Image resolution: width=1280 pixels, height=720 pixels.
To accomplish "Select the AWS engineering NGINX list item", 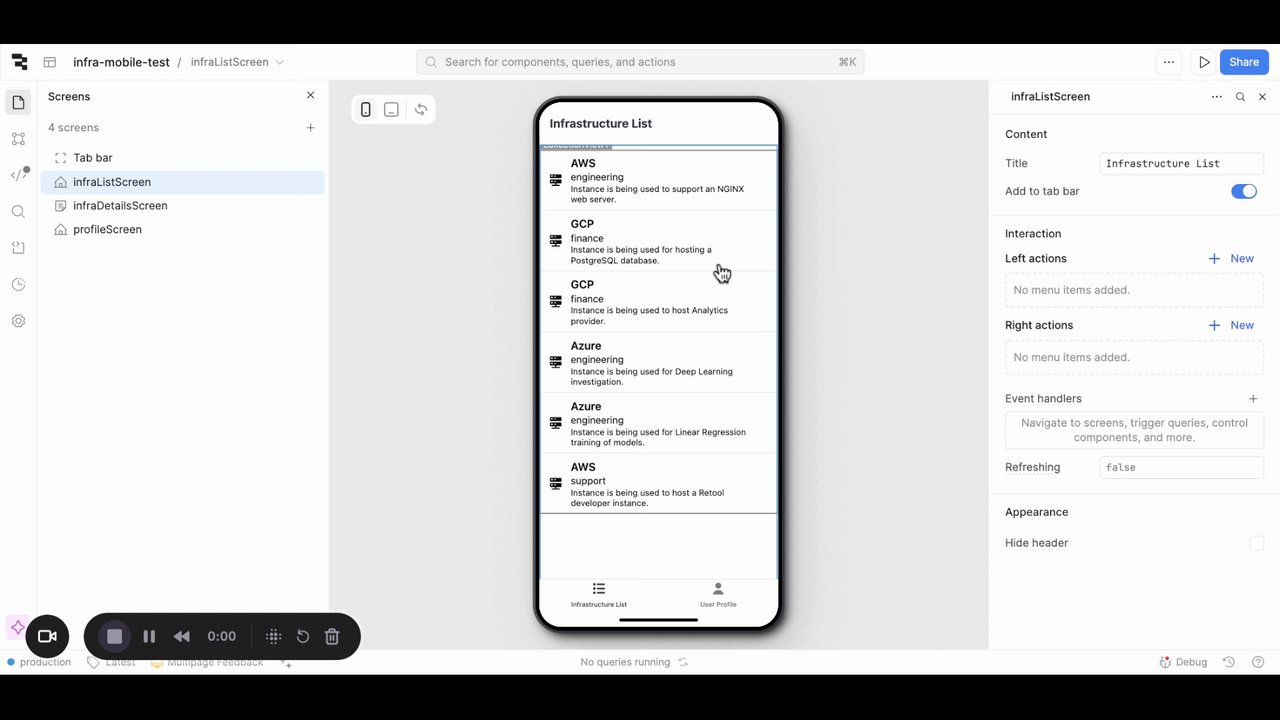I will tap(658, 181).
